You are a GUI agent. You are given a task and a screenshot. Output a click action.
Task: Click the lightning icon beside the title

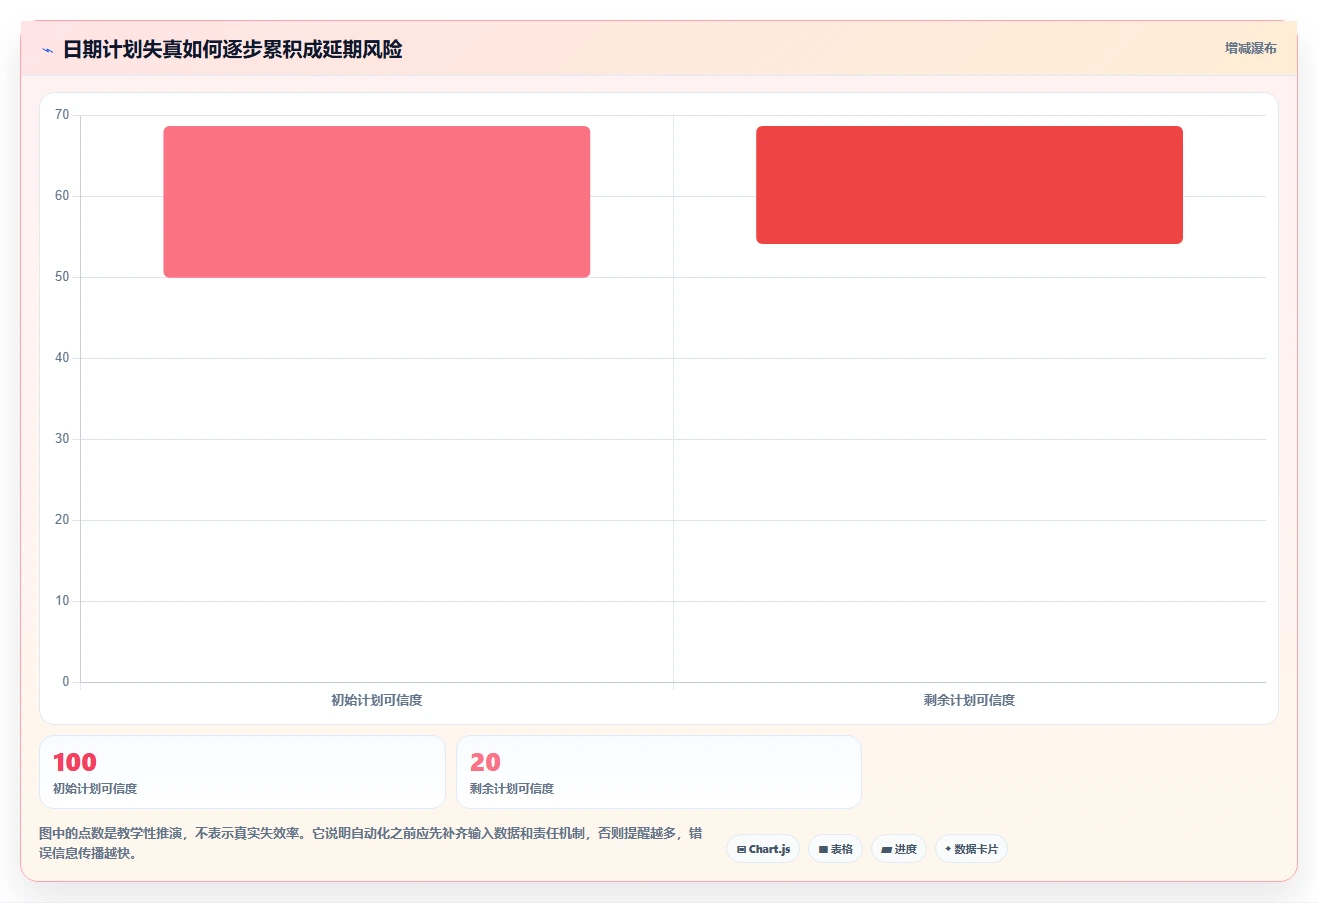47,50
